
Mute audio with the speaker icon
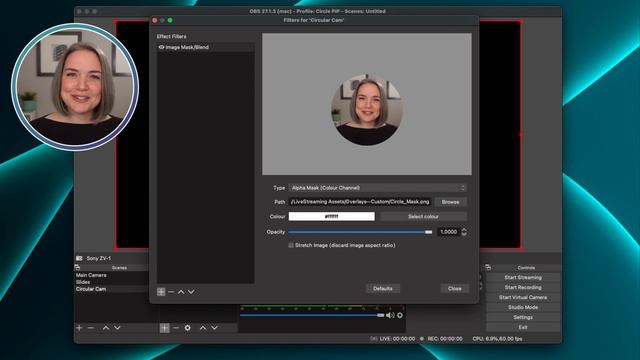(x=390, y=315)
